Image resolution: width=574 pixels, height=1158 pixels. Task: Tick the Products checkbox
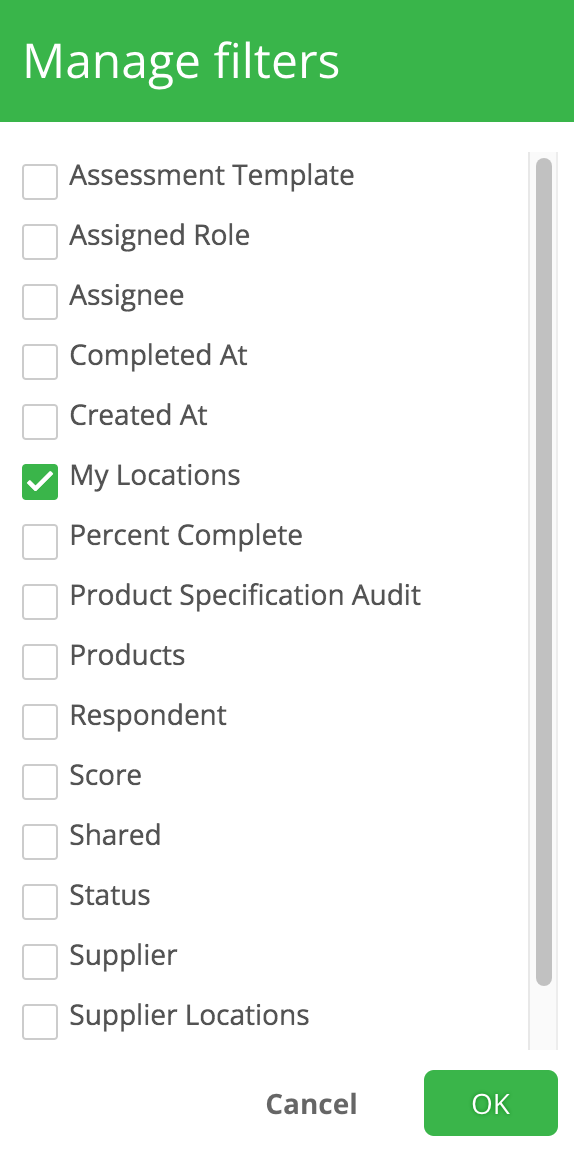[x=40, y=661]
